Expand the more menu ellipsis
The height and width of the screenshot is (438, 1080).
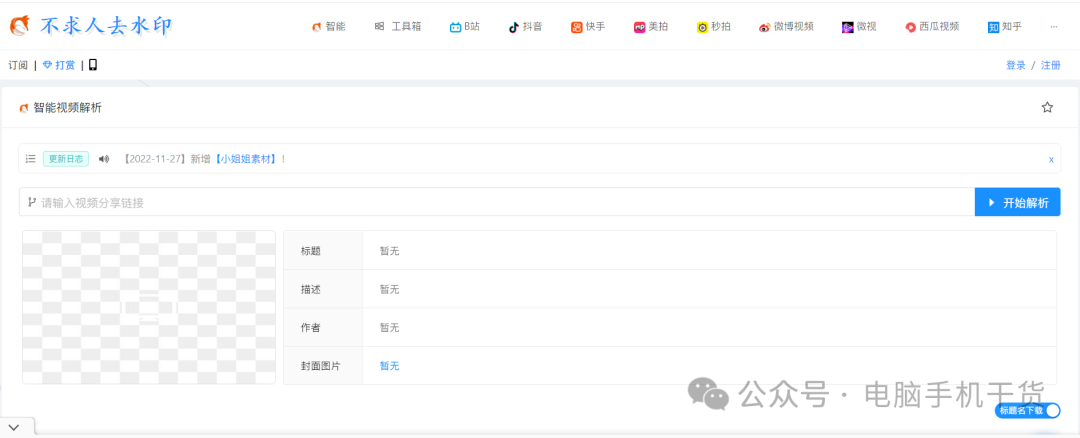pyautogui.click(x=1053, y=27)
